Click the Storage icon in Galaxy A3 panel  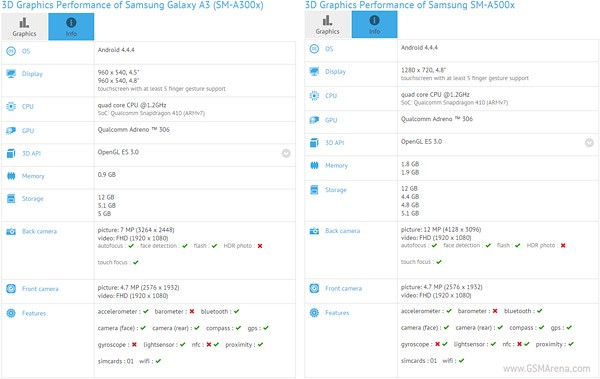click(x=11, y=198)
